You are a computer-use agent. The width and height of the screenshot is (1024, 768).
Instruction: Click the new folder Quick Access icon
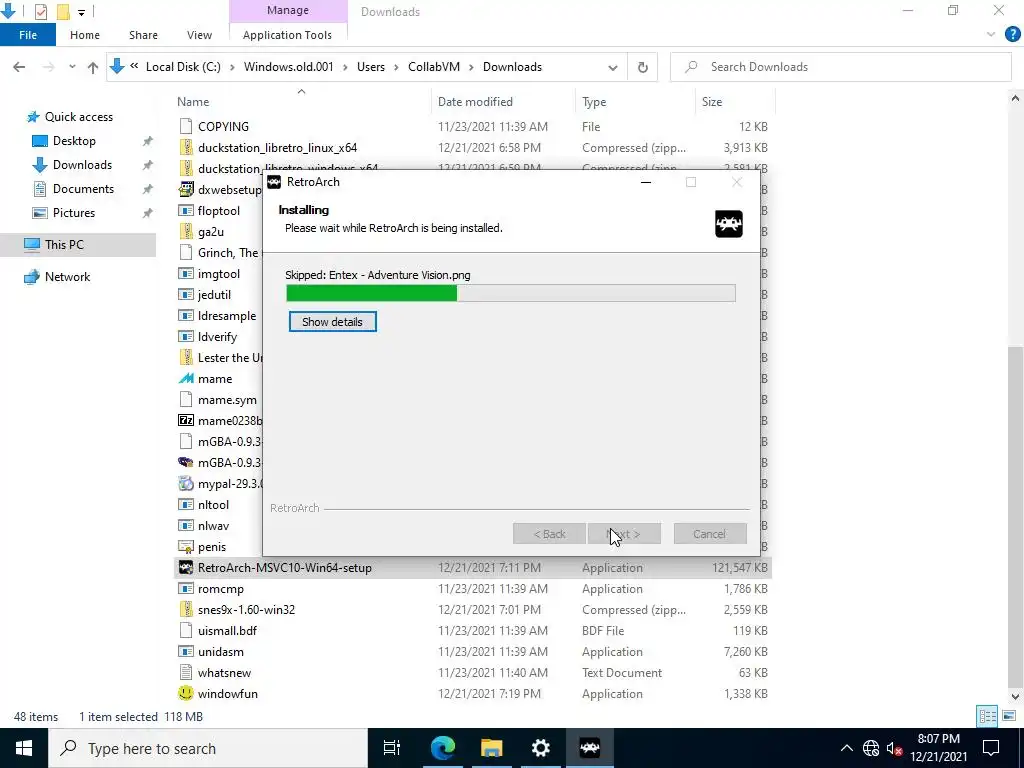(x=63, y=11)
